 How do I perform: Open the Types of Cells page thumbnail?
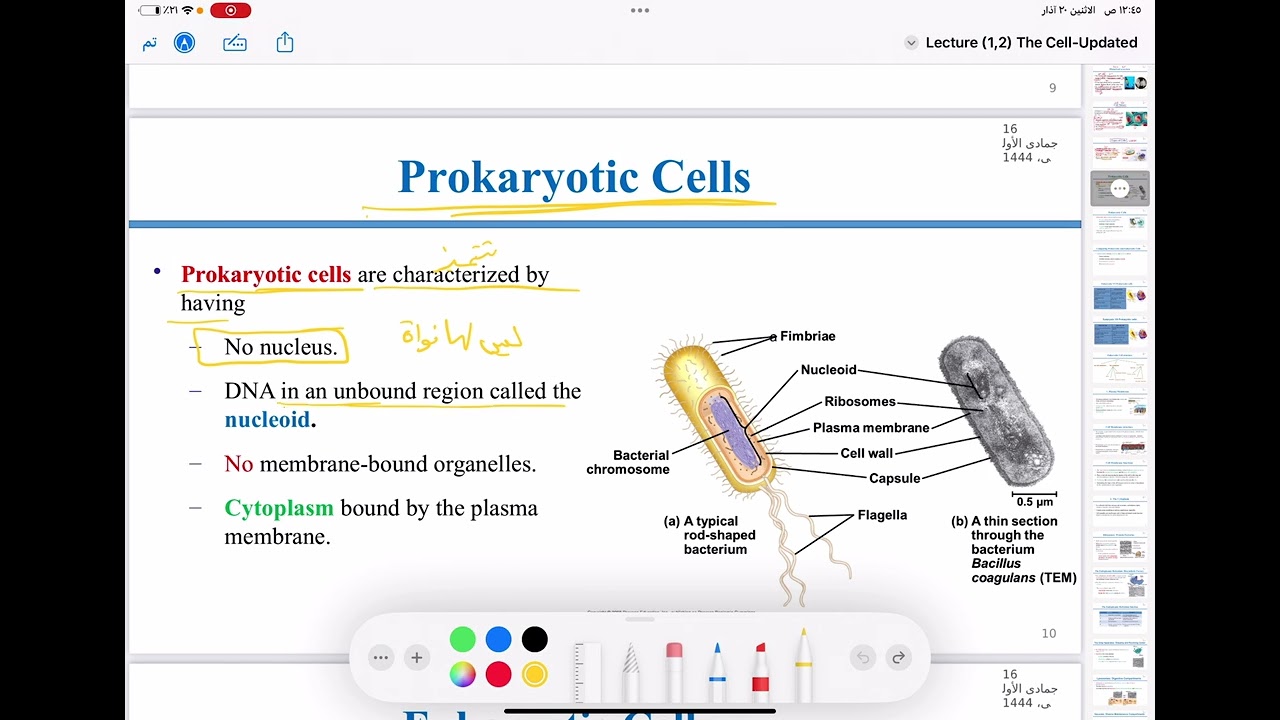pos(1120,154)
